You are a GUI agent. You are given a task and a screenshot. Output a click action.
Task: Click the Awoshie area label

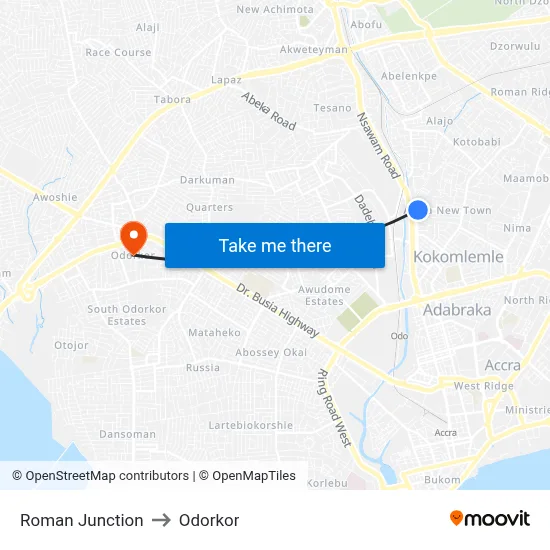click(55, 197)
